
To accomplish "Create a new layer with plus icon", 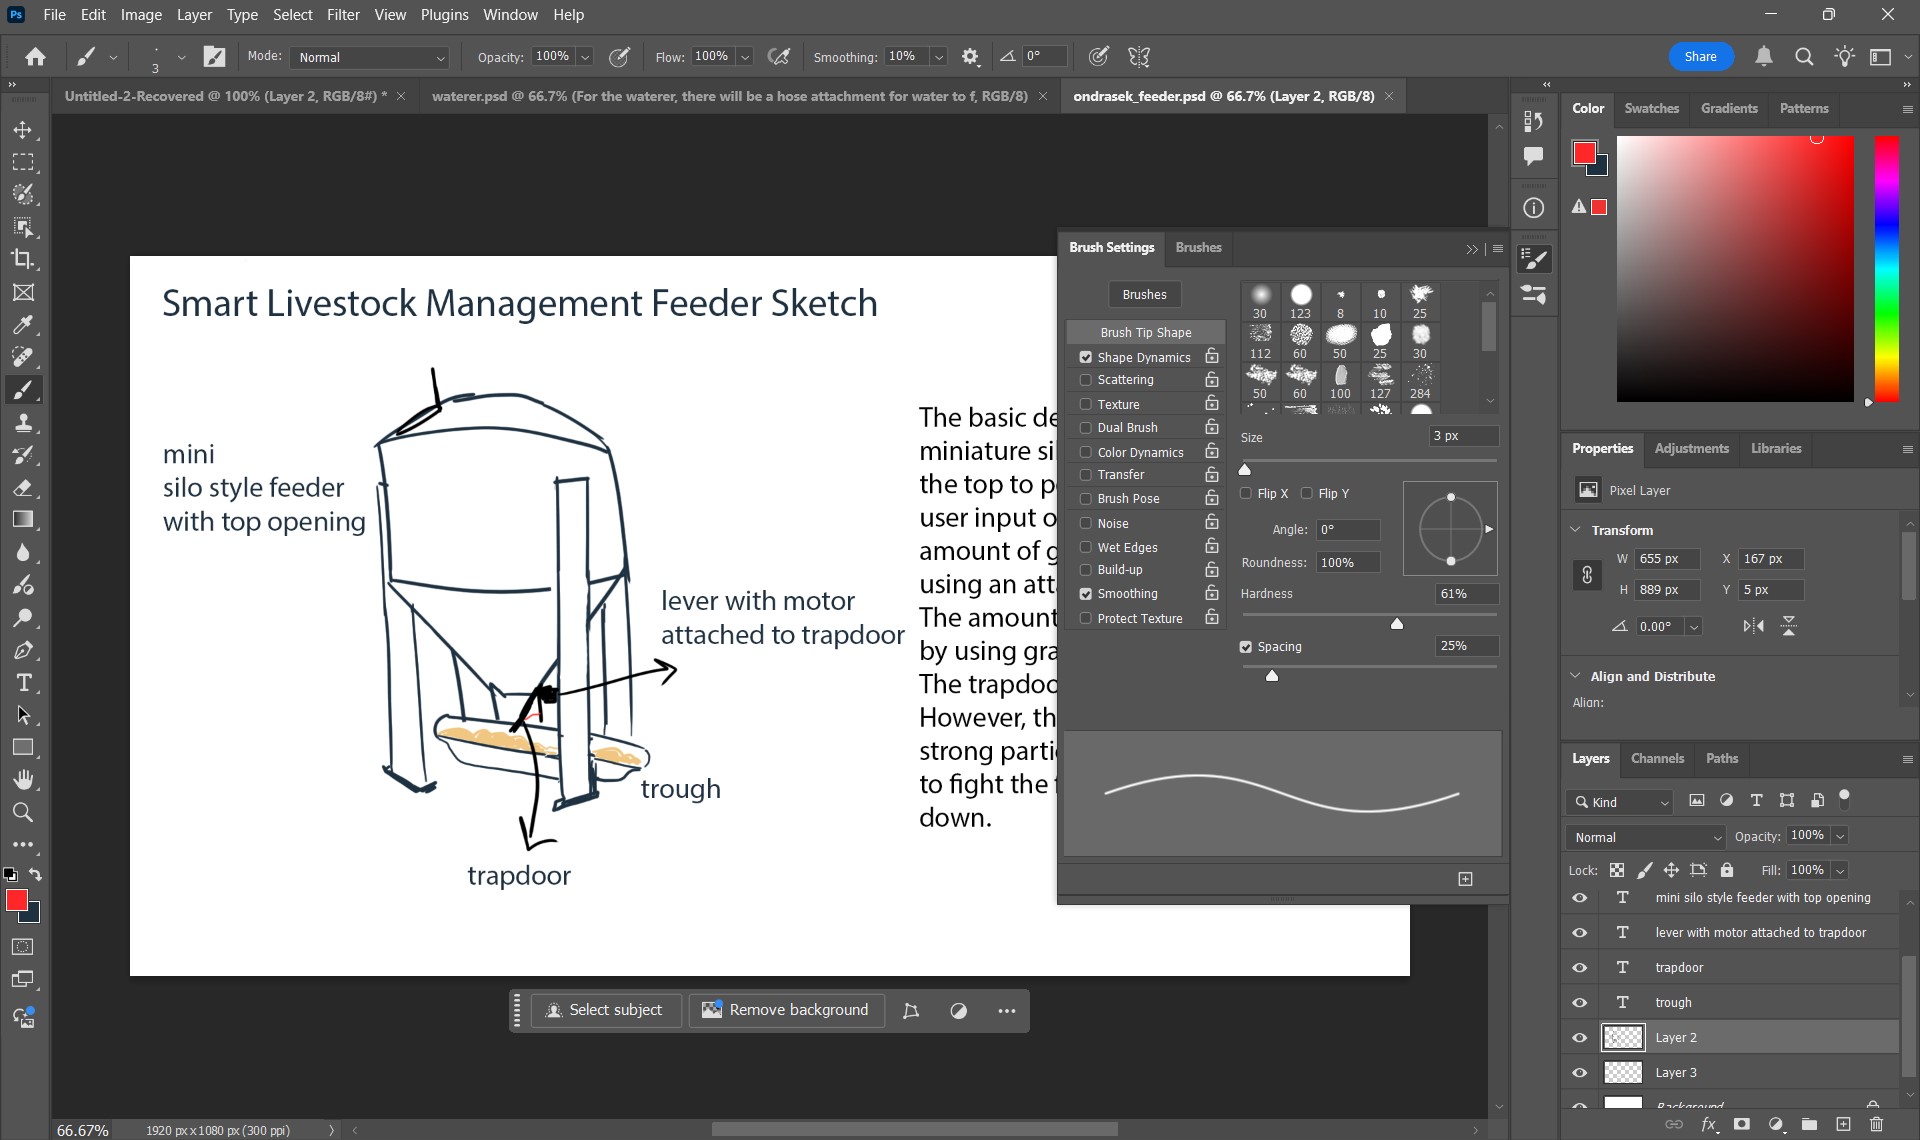I will pos(1843,1125).
